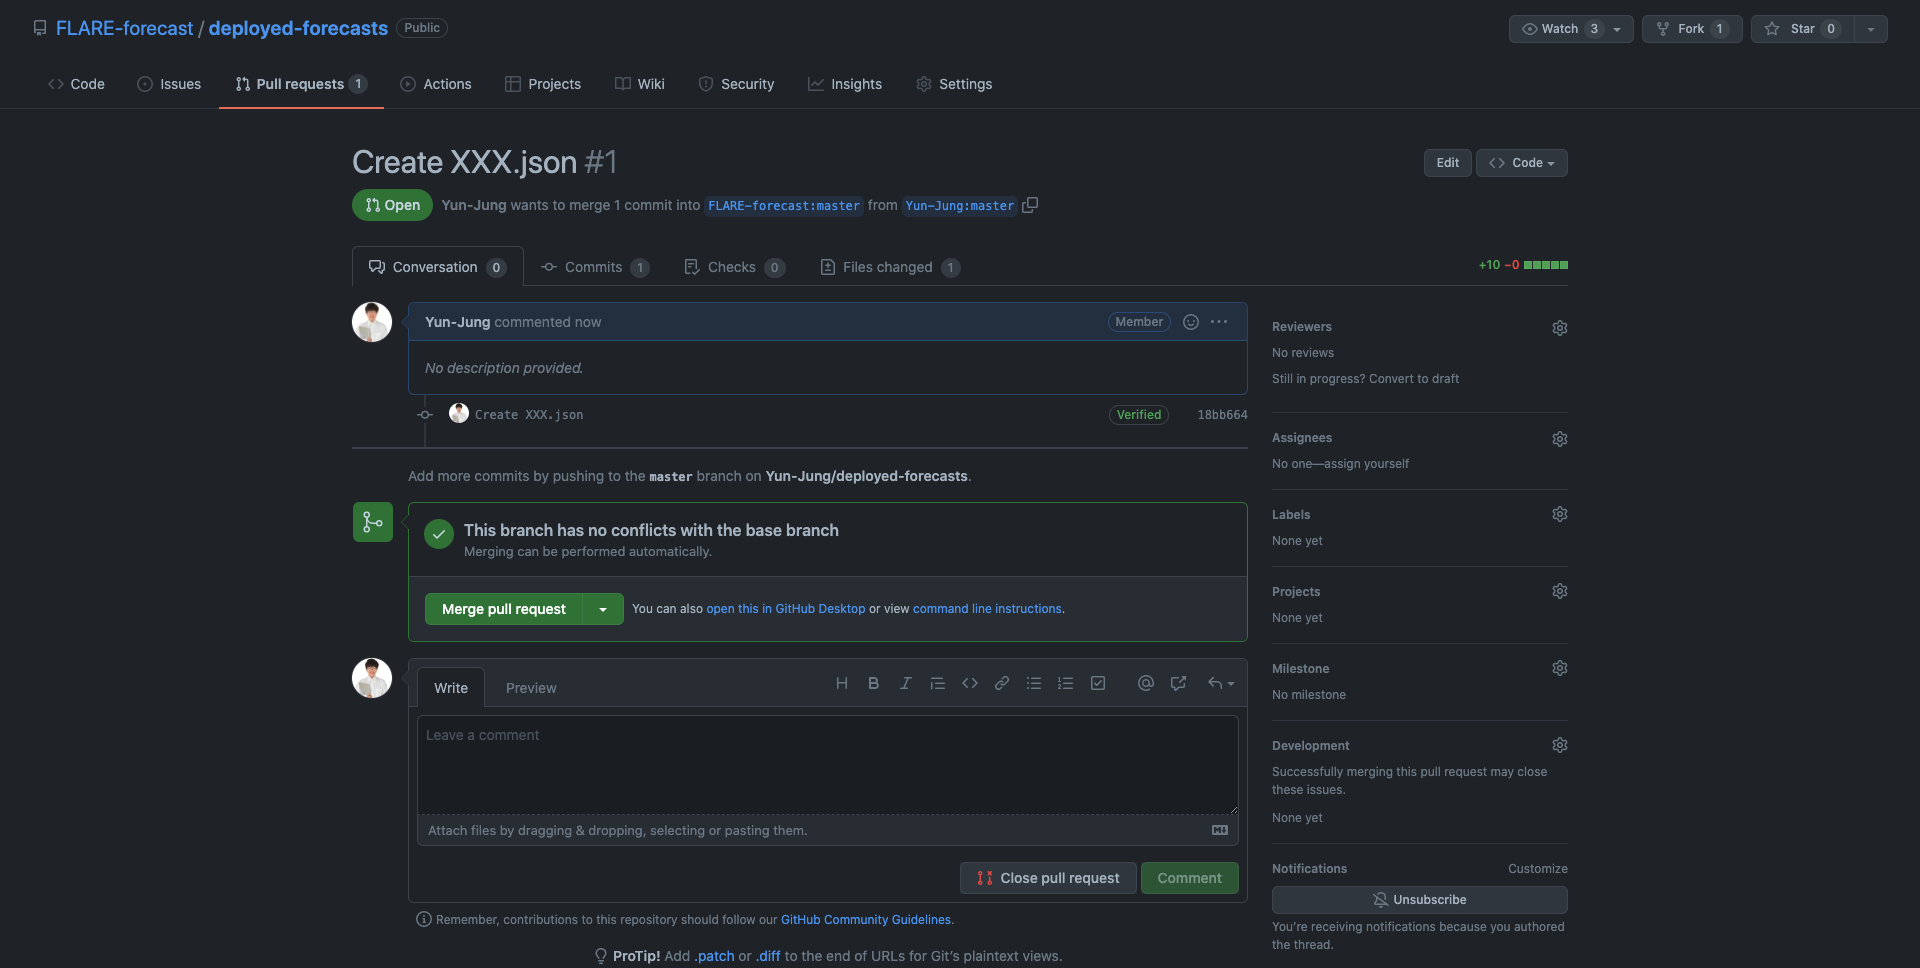
Task: Open the comment options ellipsis menu
Action: click(x=1219, y=322)
